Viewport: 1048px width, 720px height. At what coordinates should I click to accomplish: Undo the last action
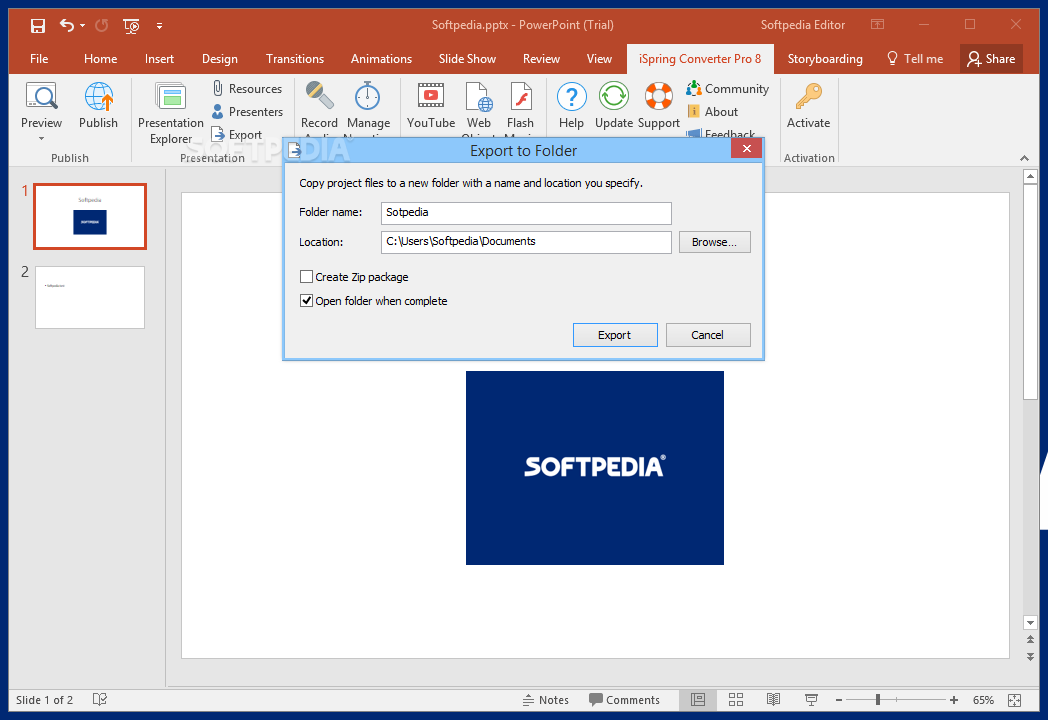[66, 25]
